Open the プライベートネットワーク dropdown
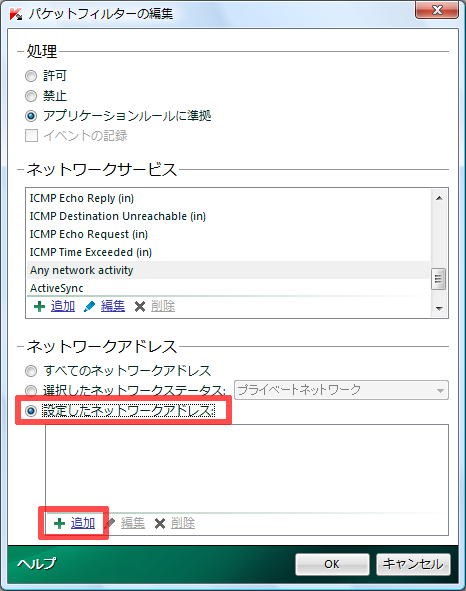The image size is (466, 591). (x=341, y=390)
